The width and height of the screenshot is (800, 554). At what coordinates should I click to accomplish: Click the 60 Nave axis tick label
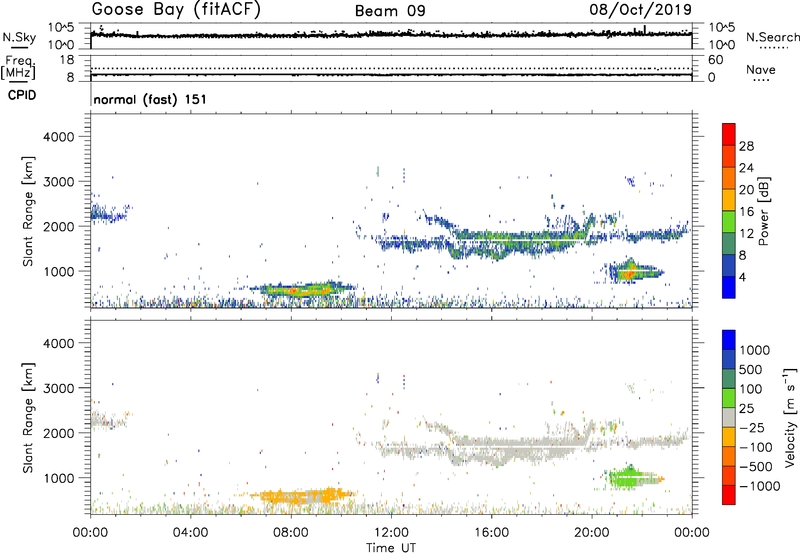click(x=716, y=60)
